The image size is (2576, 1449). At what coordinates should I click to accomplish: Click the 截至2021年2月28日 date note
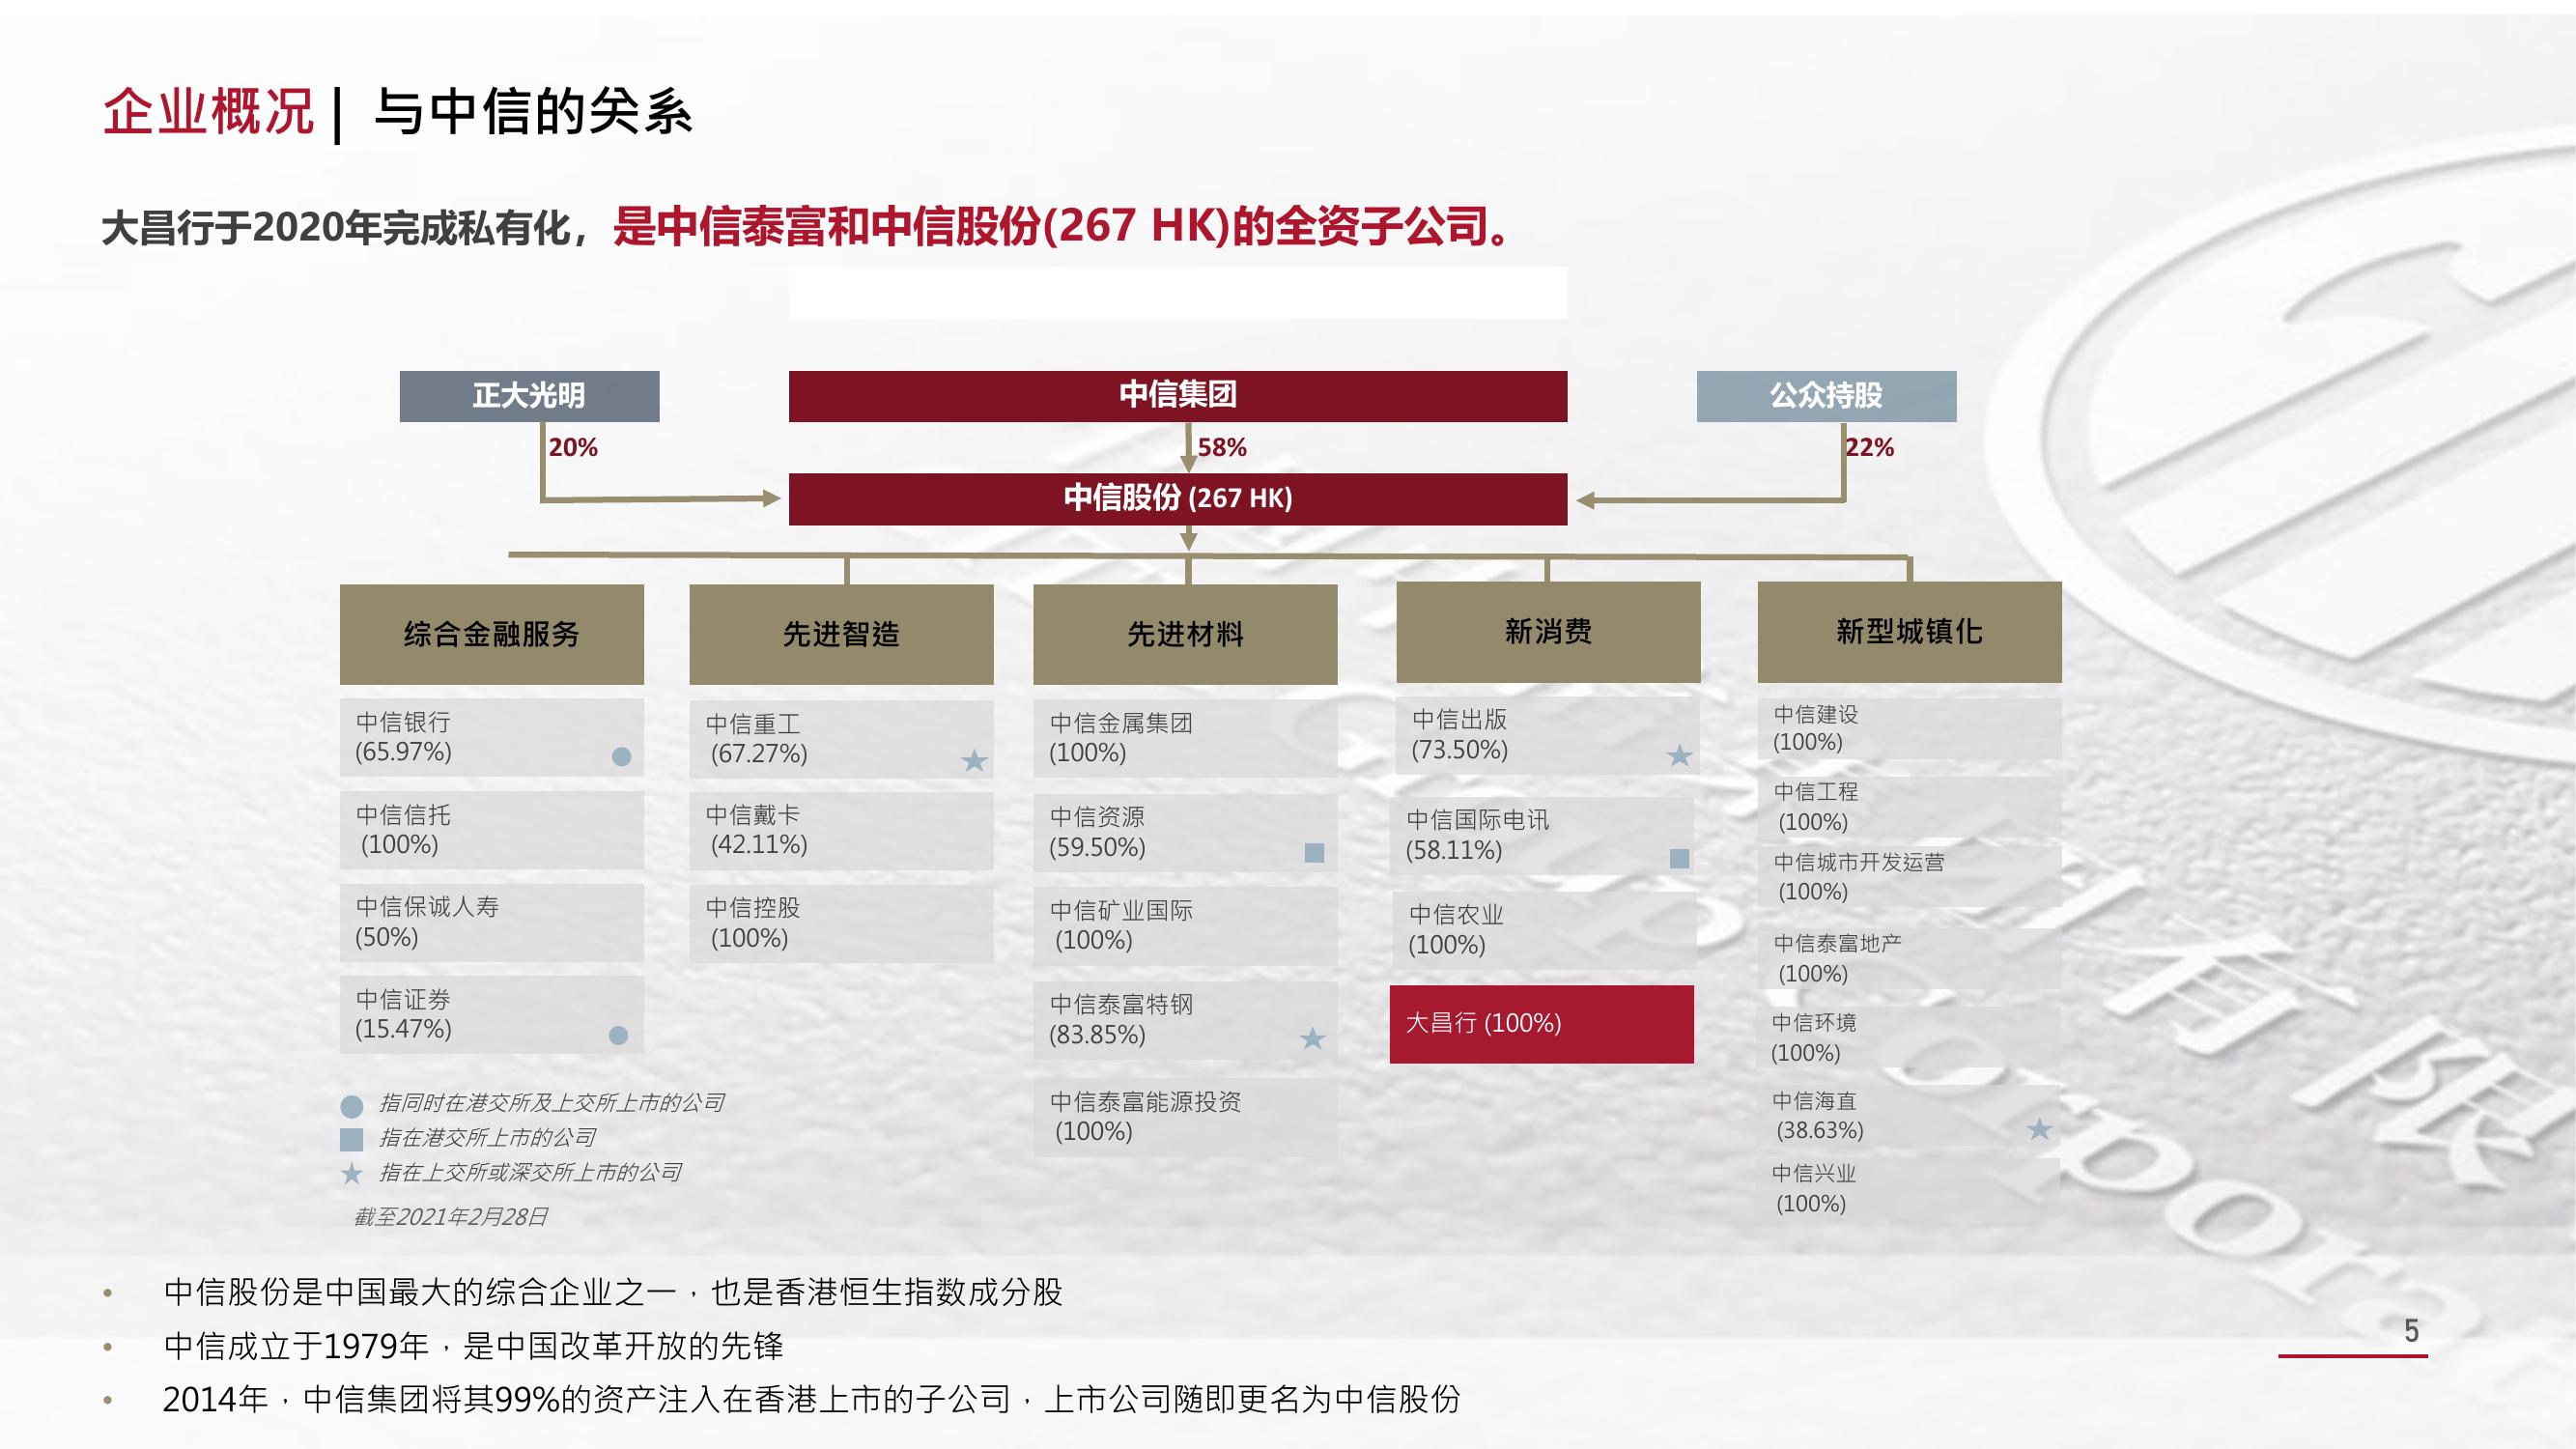tap(451, 1217)
